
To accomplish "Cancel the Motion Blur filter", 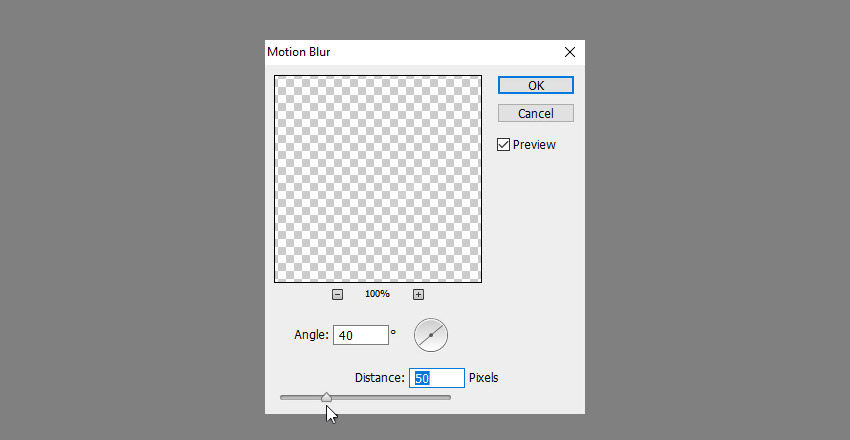I will (x=536, y=113).
